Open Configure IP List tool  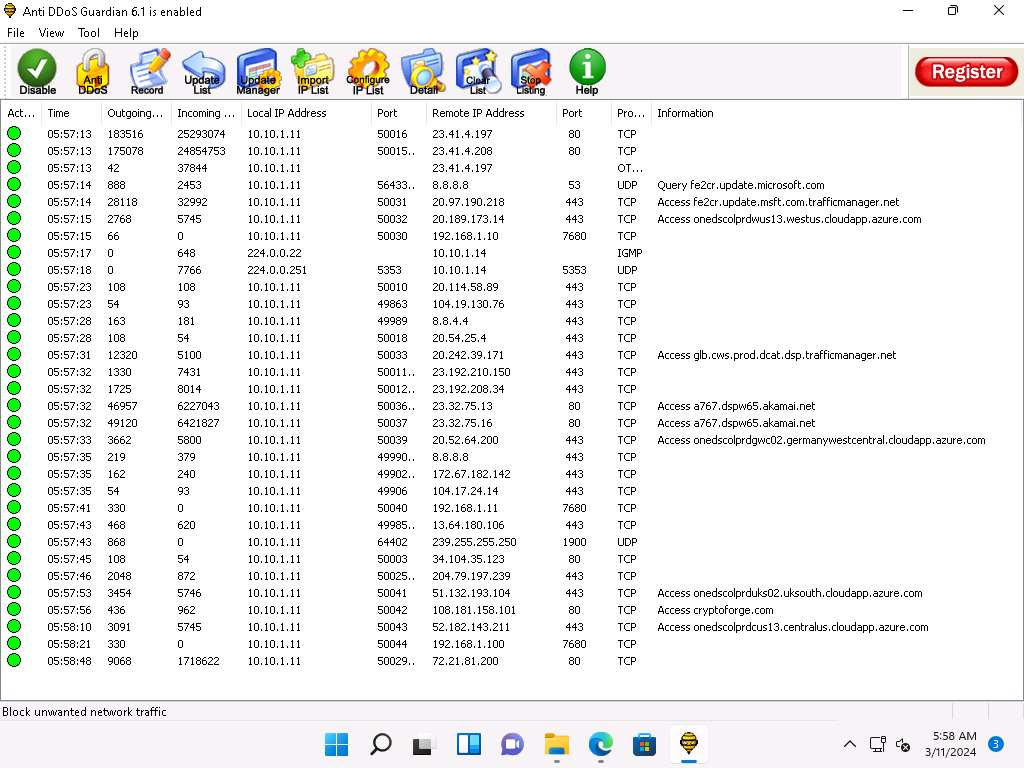[367, 71]
